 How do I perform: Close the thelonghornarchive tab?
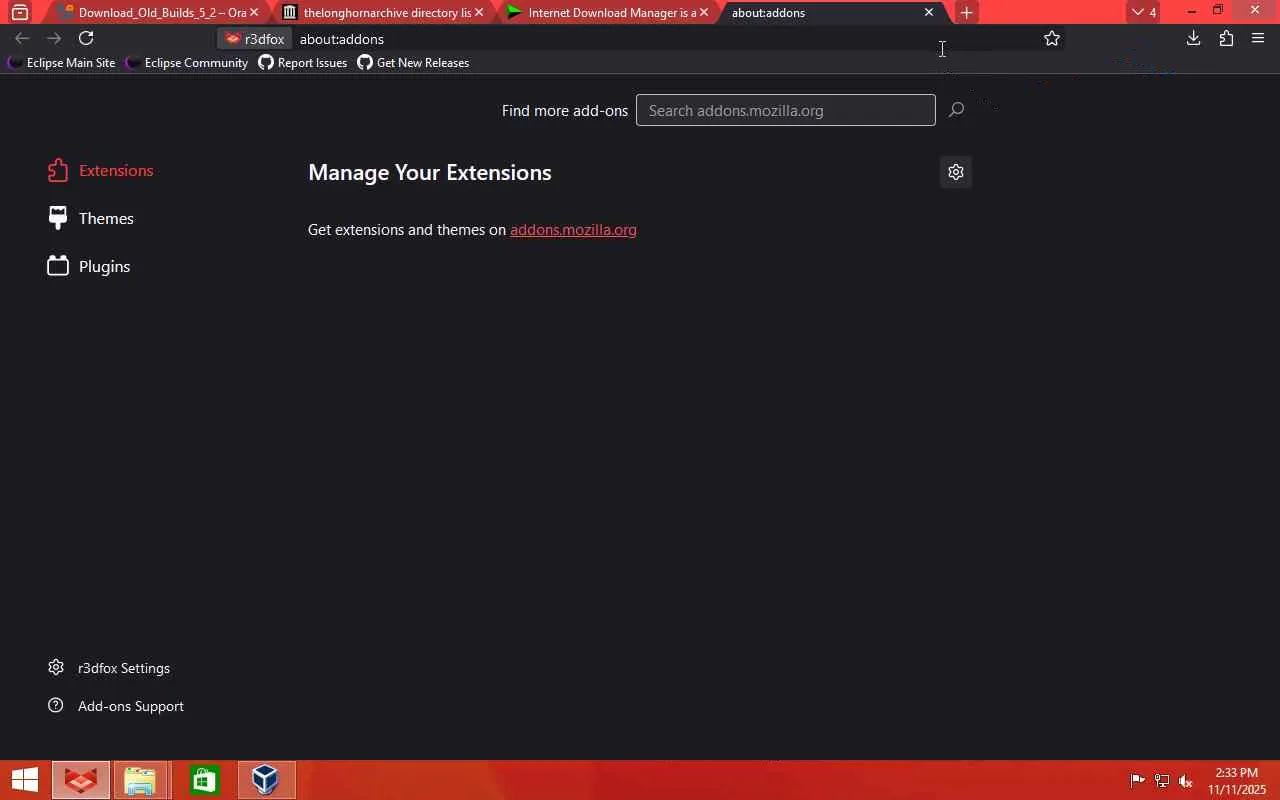coord(479,12)
